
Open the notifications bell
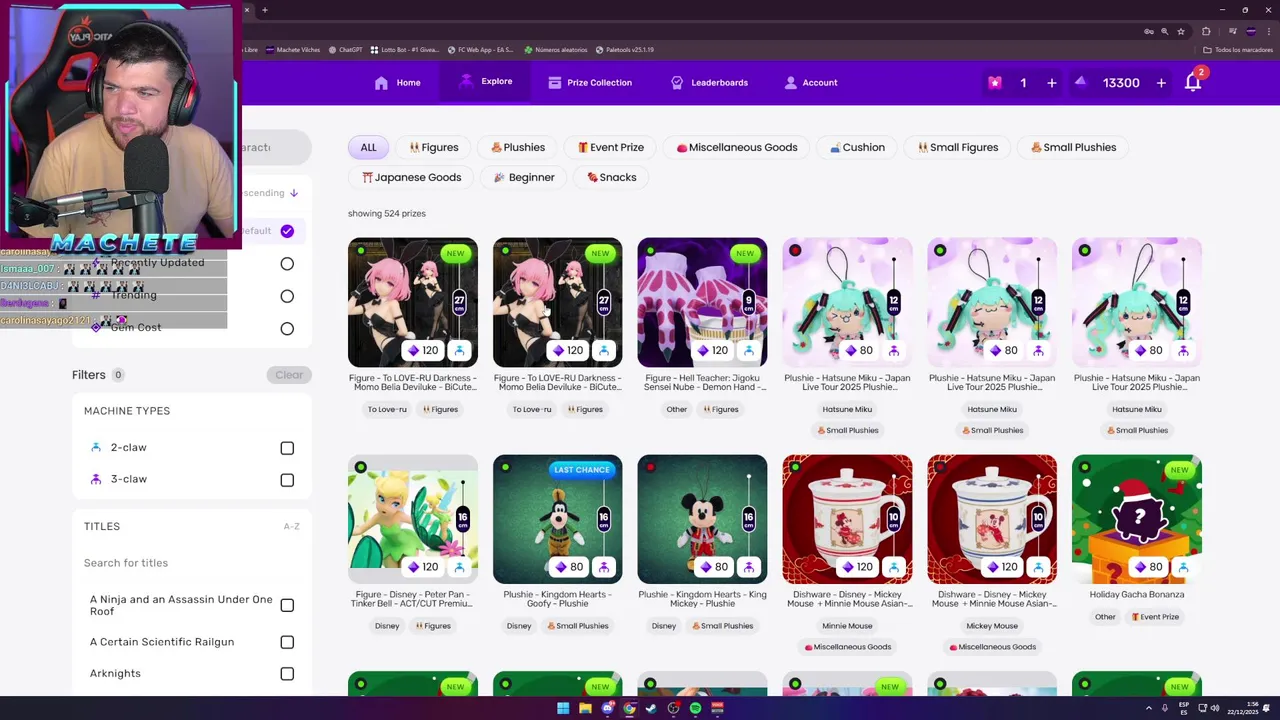pyautogui.click(x=1193, y=83)
